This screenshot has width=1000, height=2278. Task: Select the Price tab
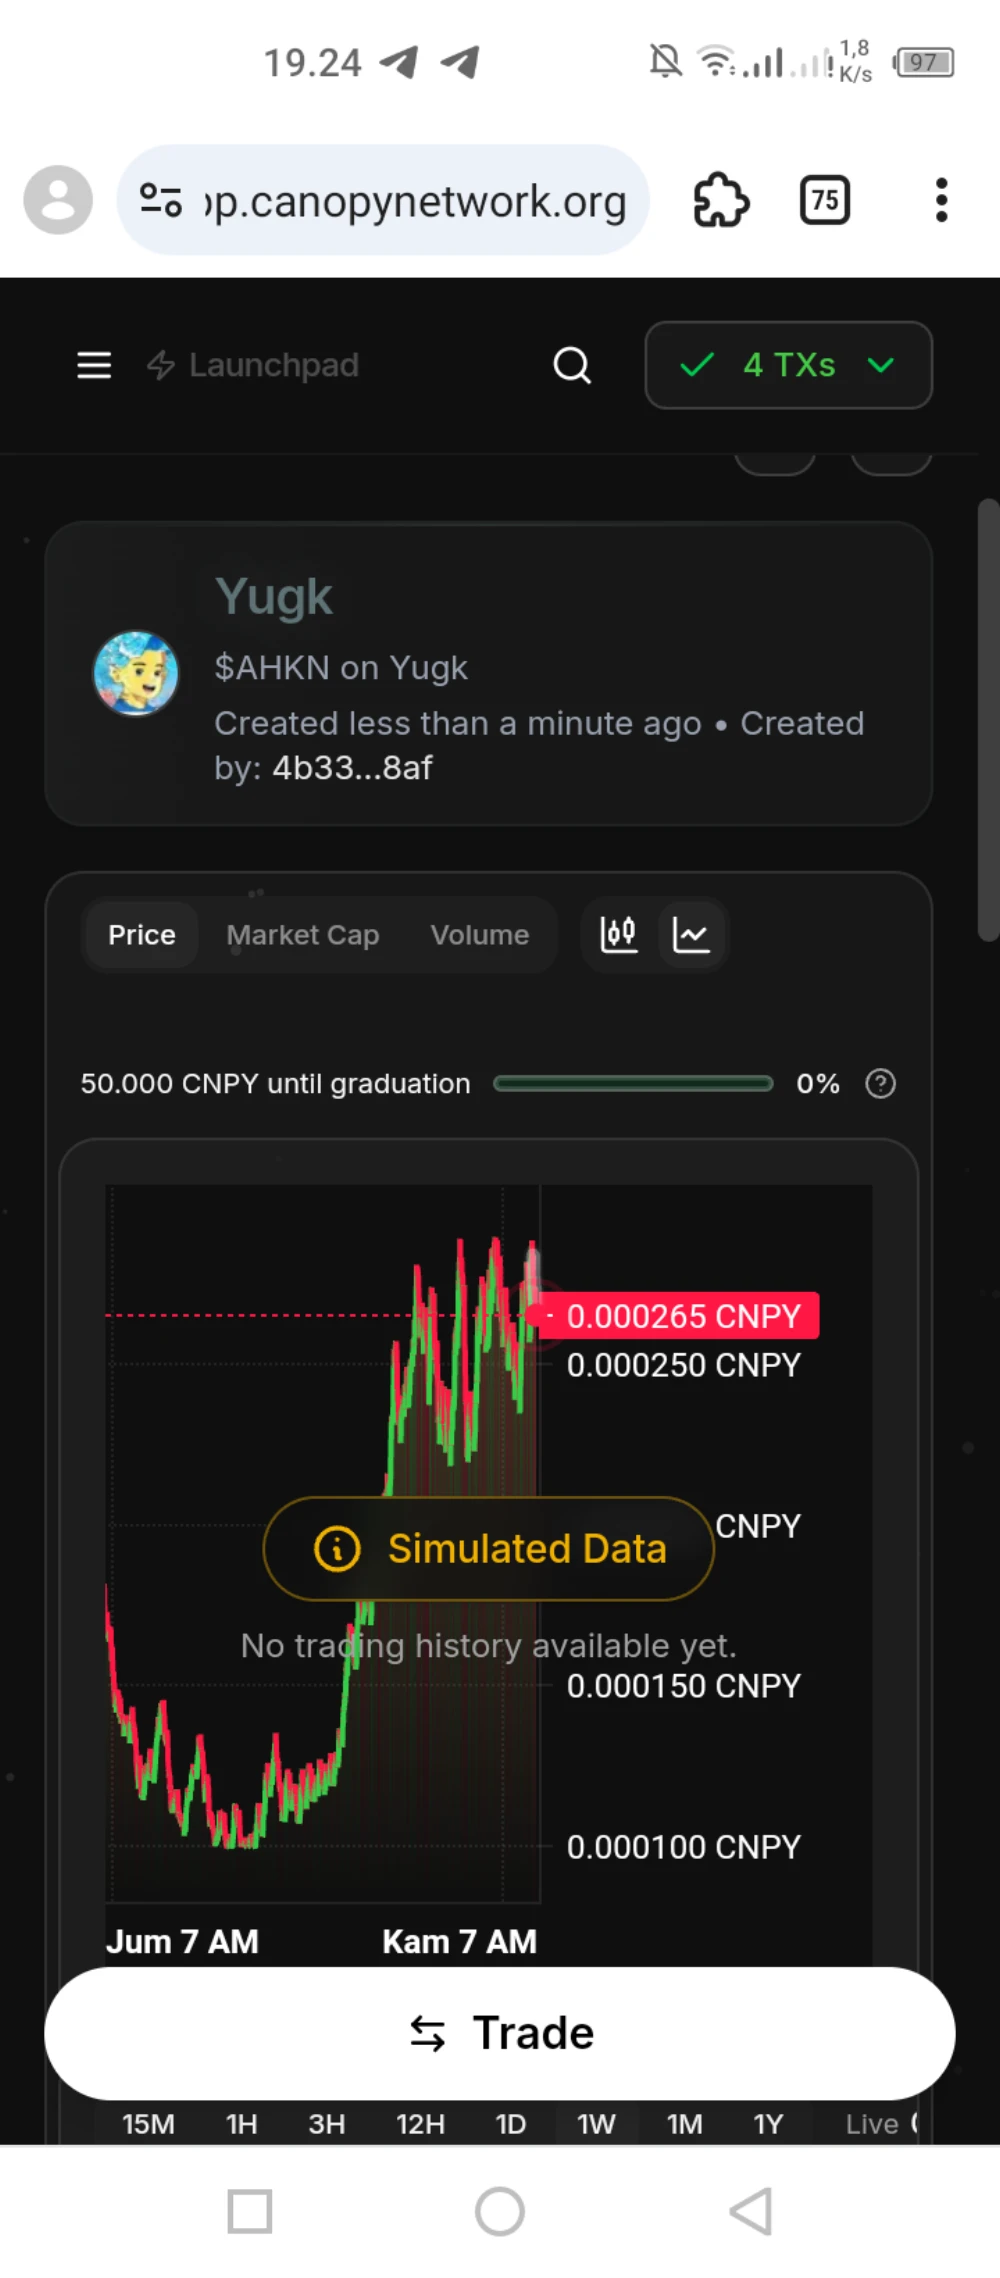[x=142, y=935]
